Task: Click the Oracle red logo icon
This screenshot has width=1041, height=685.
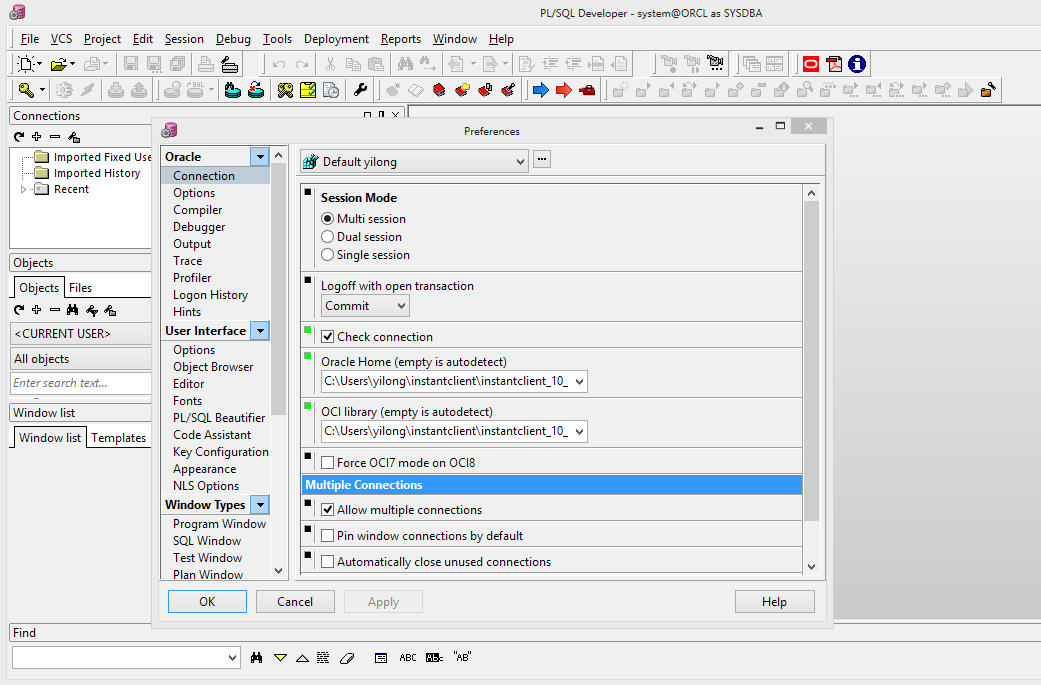Action: tap(810, 64)
